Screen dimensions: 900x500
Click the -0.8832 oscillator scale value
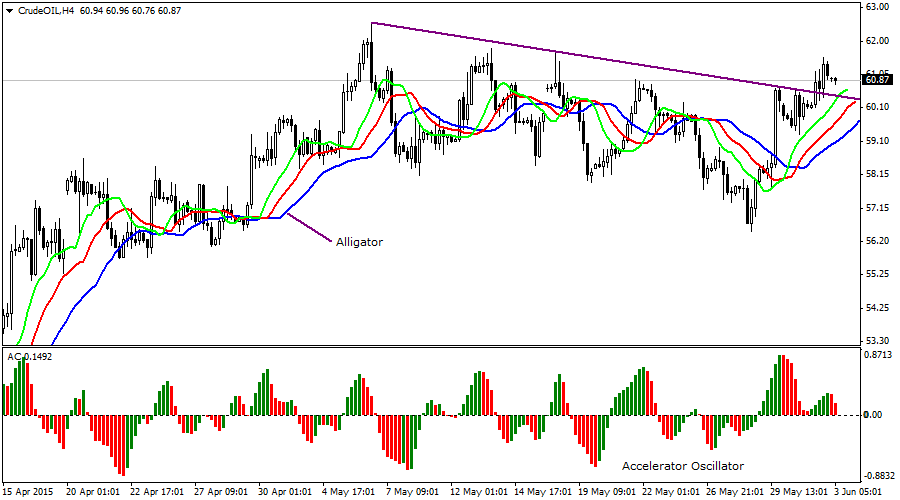pyautogui.click(x=877, y=476)
